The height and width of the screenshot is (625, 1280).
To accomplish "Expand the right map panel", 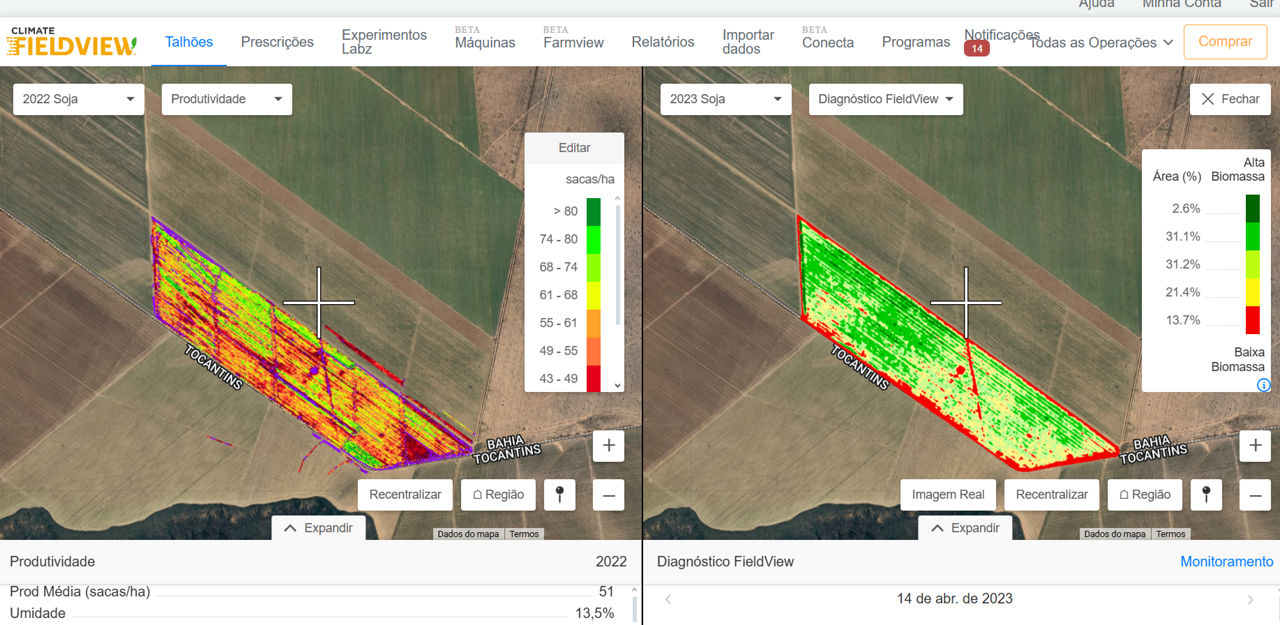I will pyautogui.click(x=966, y=528).
